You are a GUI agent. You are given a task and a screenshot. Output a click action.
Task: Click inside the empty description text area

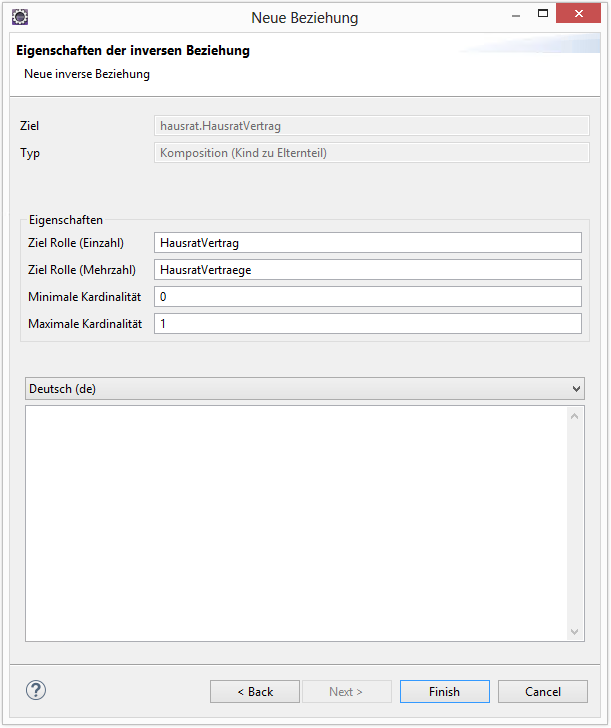click(297, 522)
